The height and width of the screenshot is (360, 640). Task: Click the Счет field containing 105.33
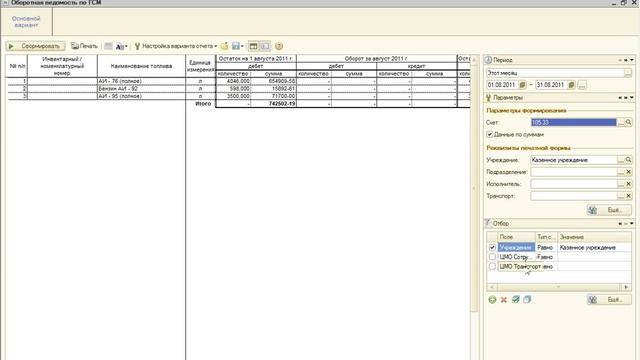coord(573,122)
